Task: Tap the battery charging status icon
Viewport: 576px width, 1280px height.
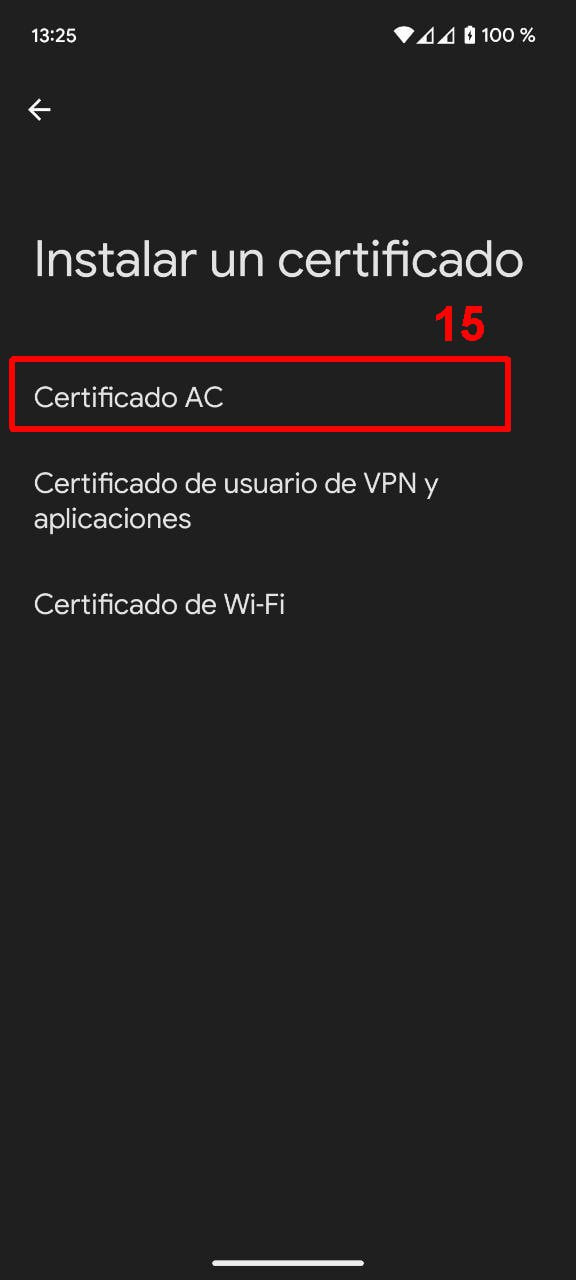Action: click(x=469, y=35)
